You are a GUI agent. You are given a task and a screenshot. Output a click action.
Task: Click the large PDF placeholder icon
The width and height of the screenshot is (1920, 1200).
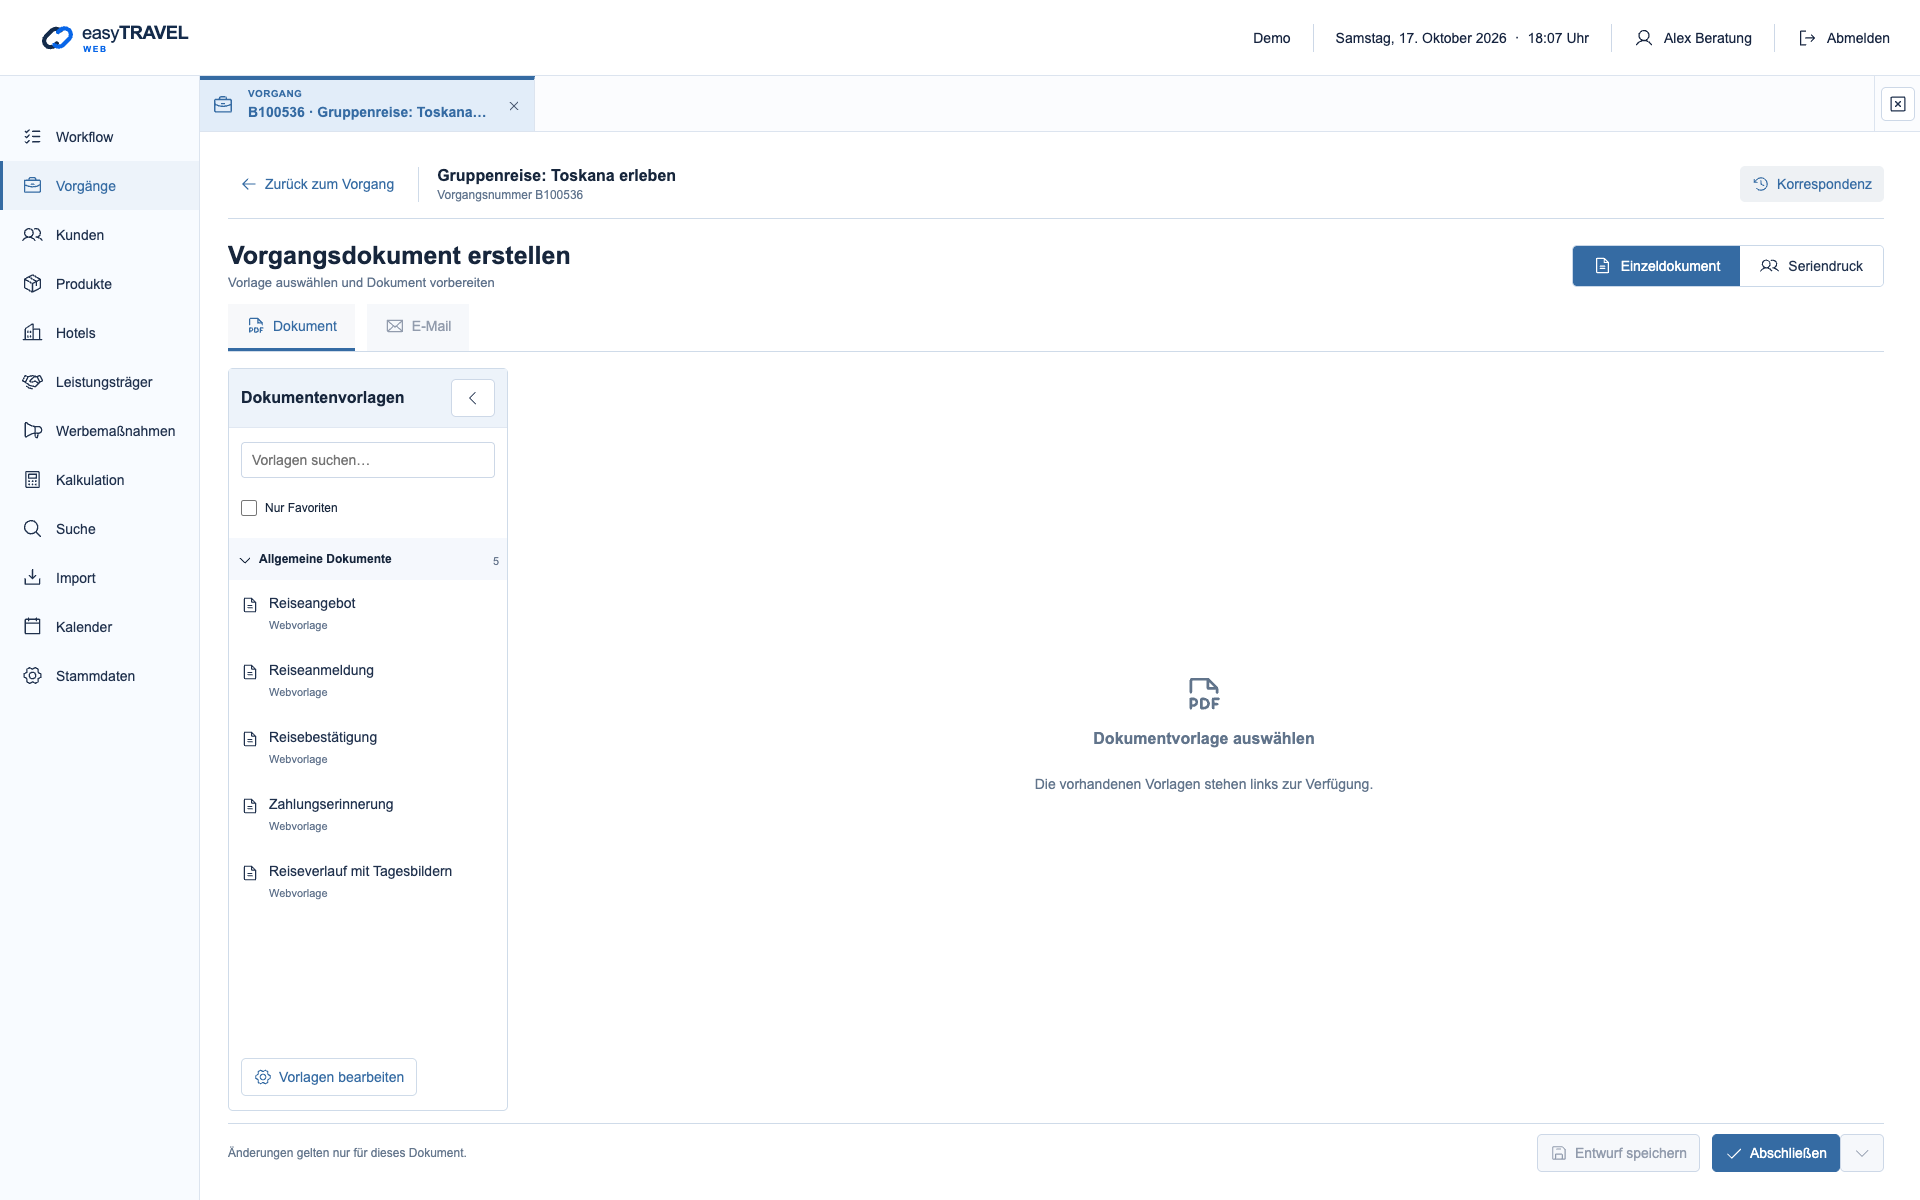[1204, 694]
